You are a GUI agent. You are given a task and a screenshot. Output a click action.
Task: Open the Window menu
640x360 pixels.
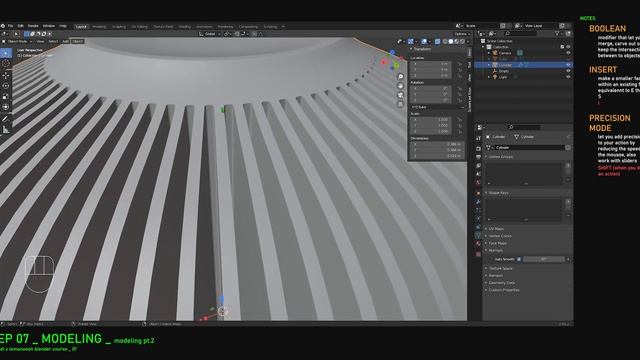coord(49,26)
